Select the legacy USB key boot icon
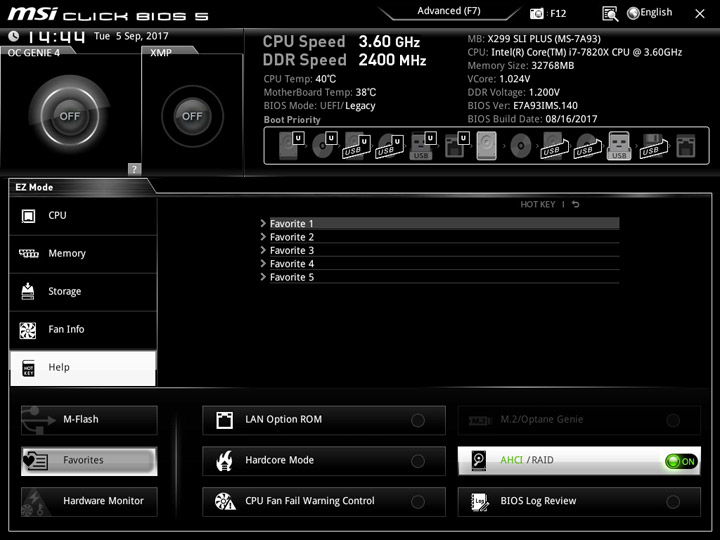Viewport: 720px width, 540px height. (619, 146)
